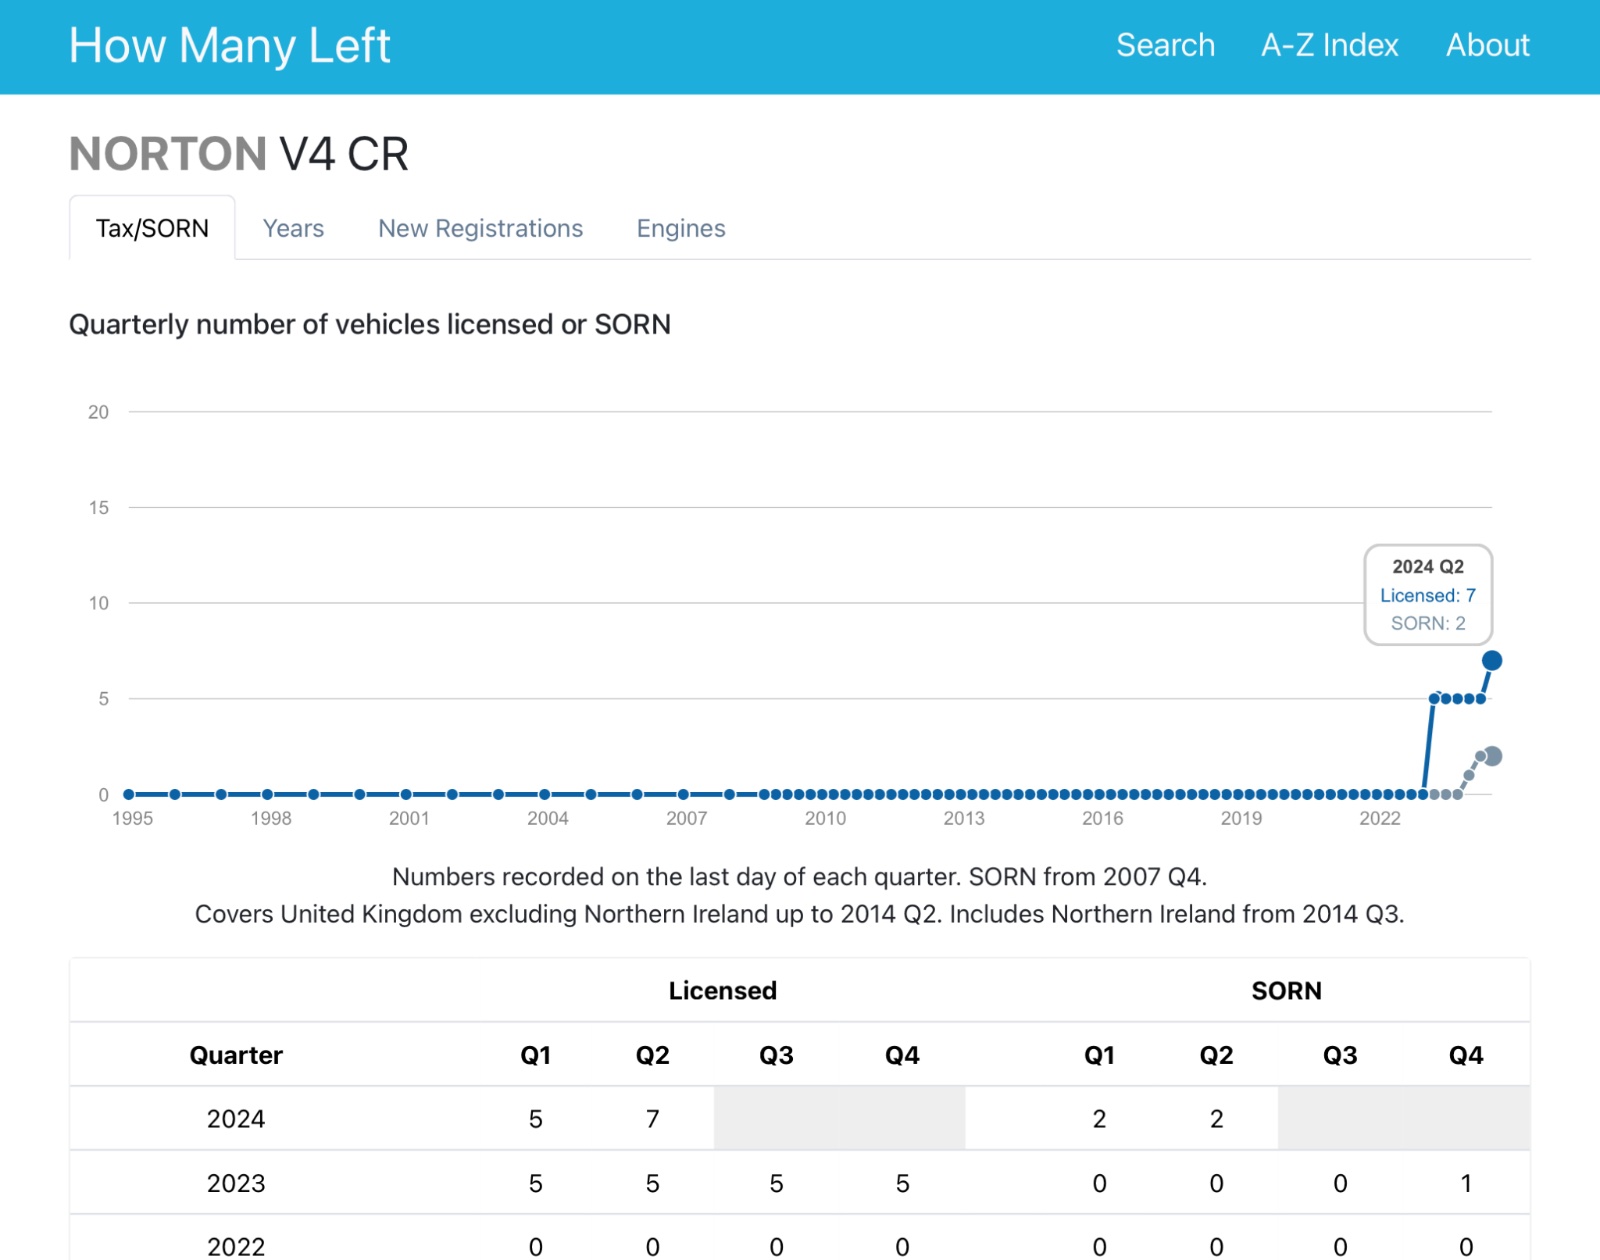Viewport: 1600px width, 1260px height.
Task: Open the Search page link
Action: 1165,46
